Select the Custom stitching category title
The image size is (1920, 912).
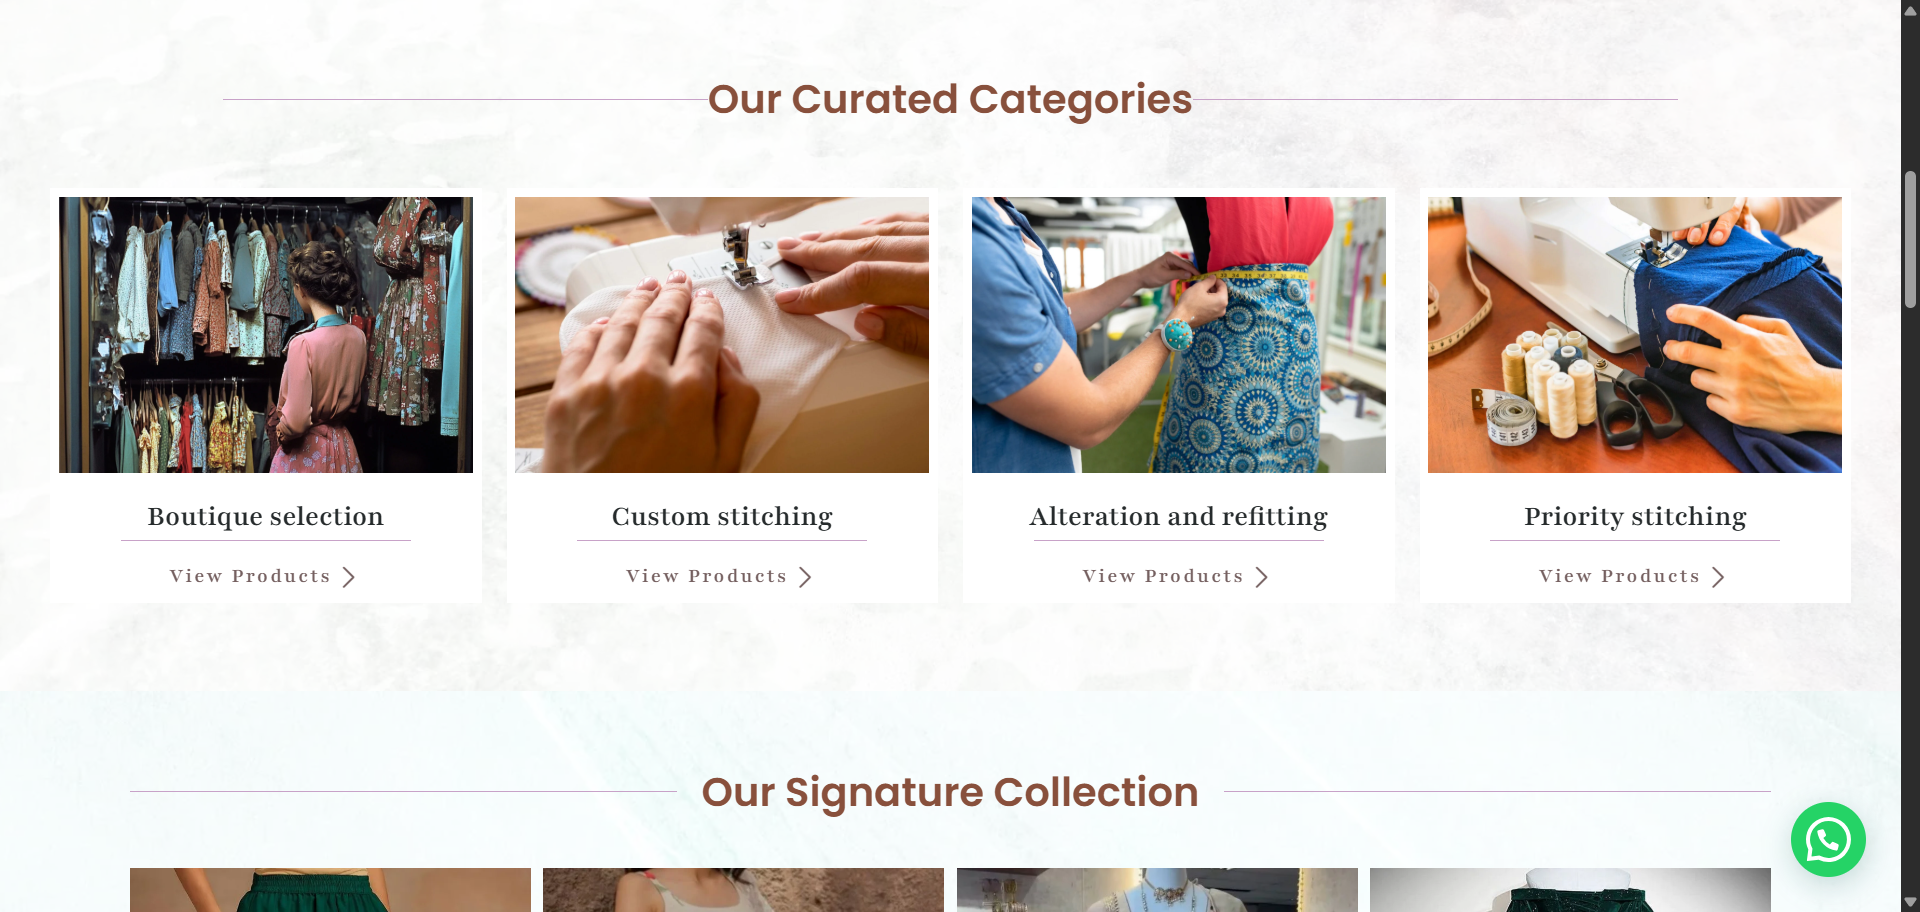click(722, 517)
